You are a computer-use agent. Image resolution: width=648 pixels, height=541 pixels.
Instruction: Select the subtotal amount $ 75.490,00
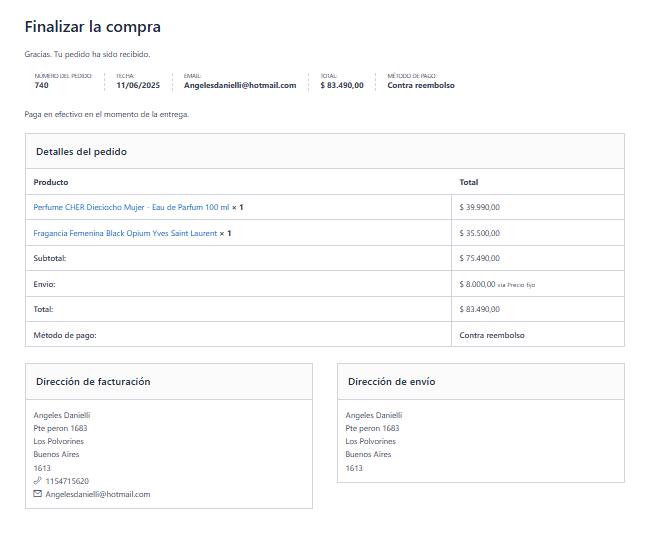tap(480, 258)
